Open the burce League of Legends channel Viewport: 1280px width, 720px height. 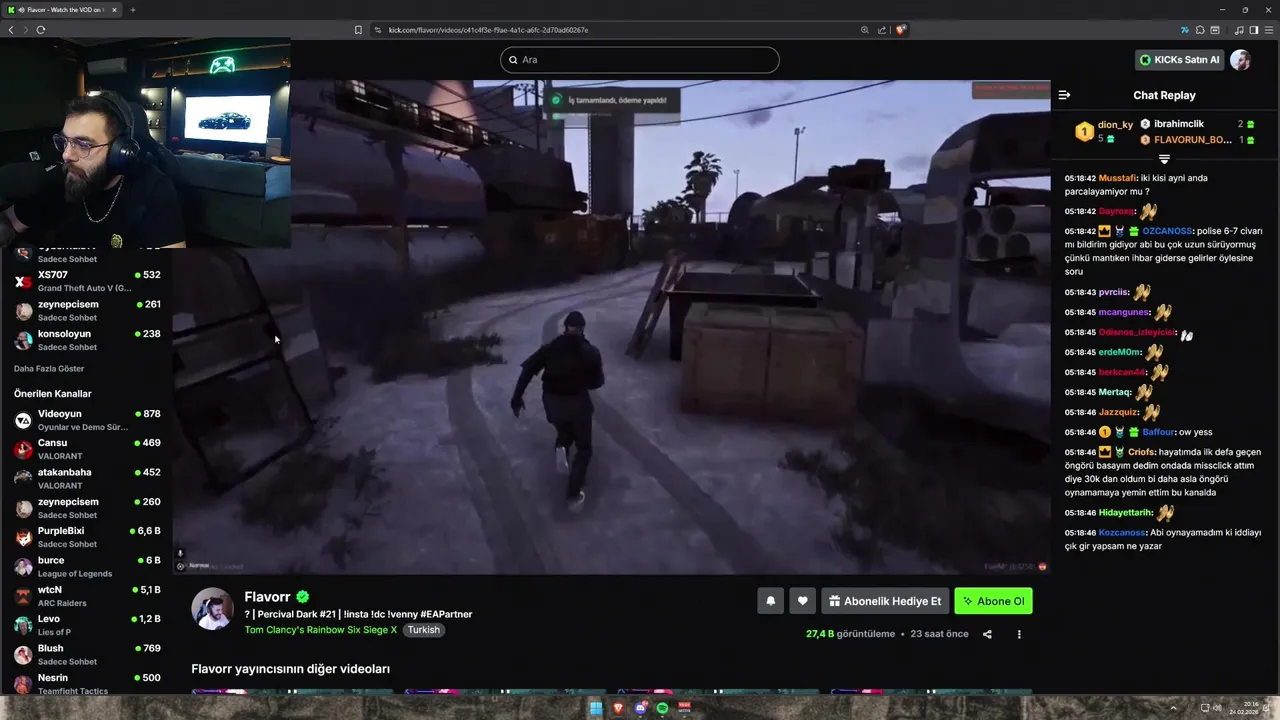point(87,567)
